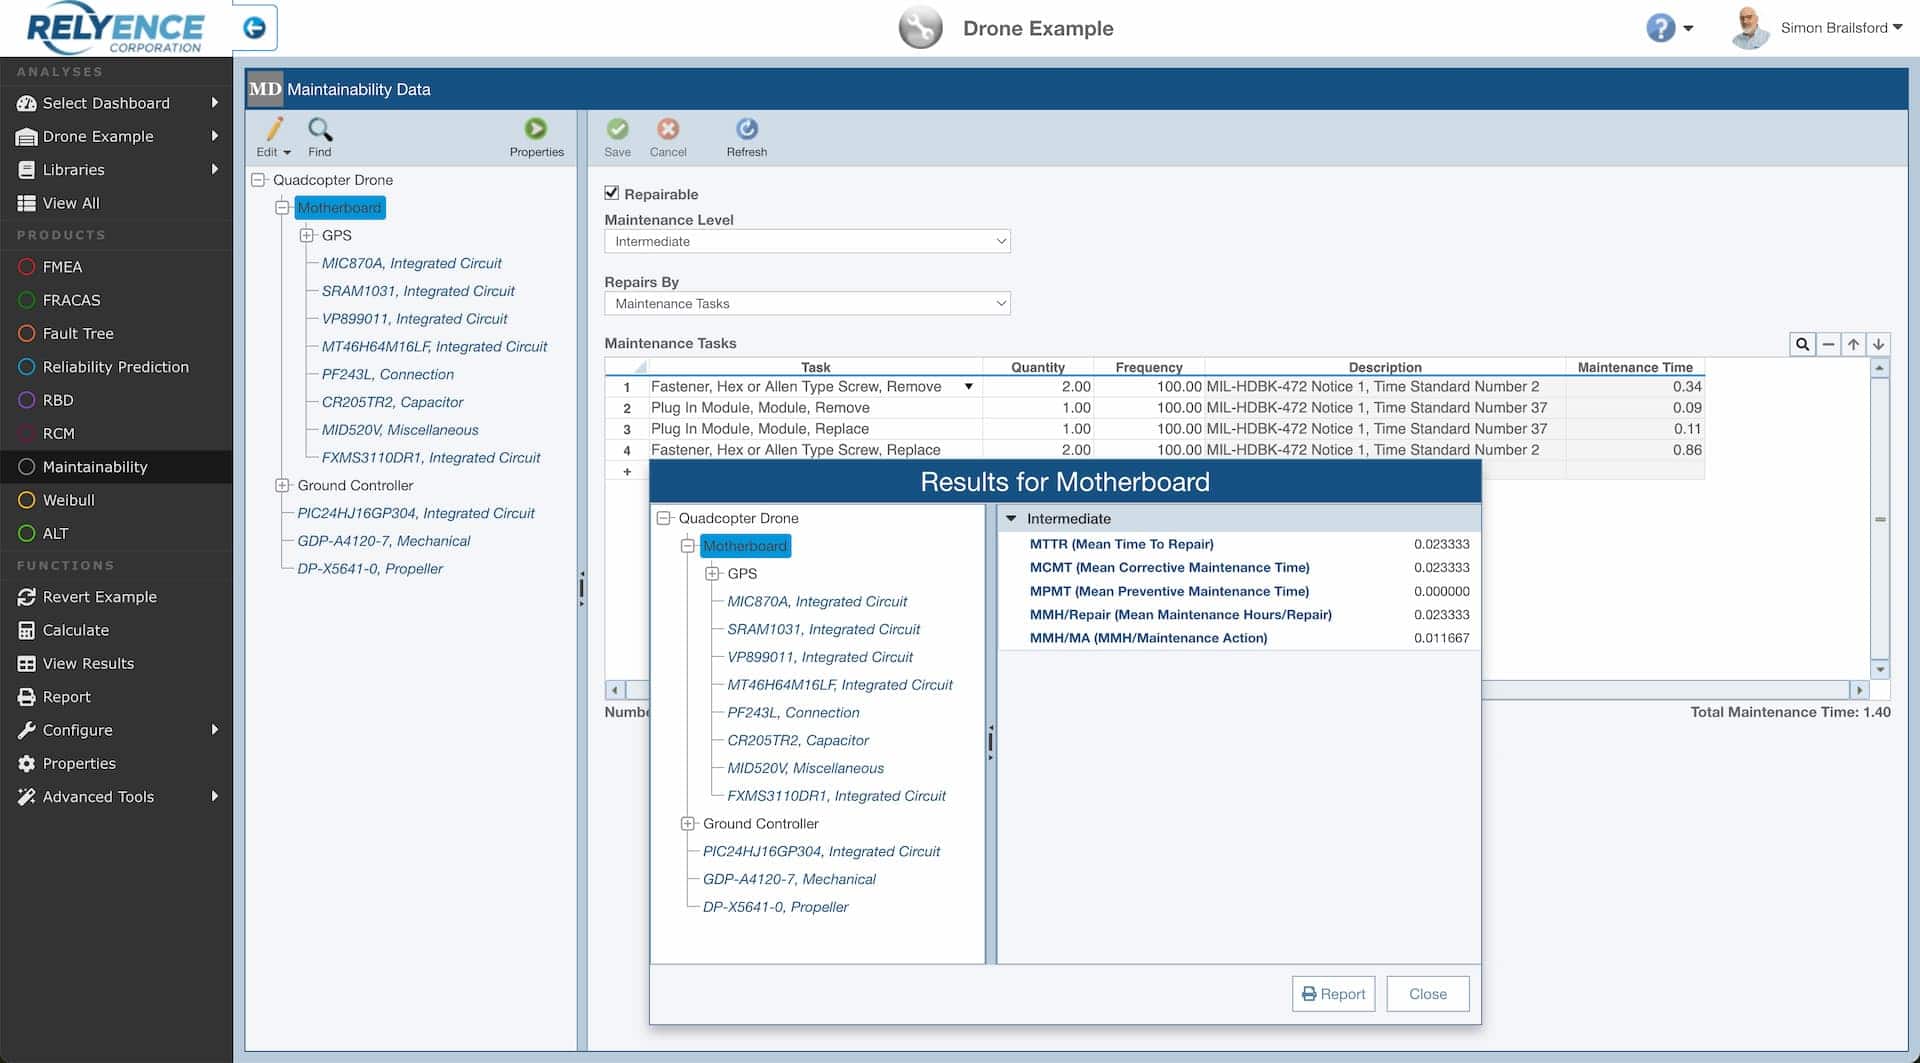Select the Fault Tree product in the sidebar
The width and height of the screenshot is (1920, 1063).
[78, 333]
